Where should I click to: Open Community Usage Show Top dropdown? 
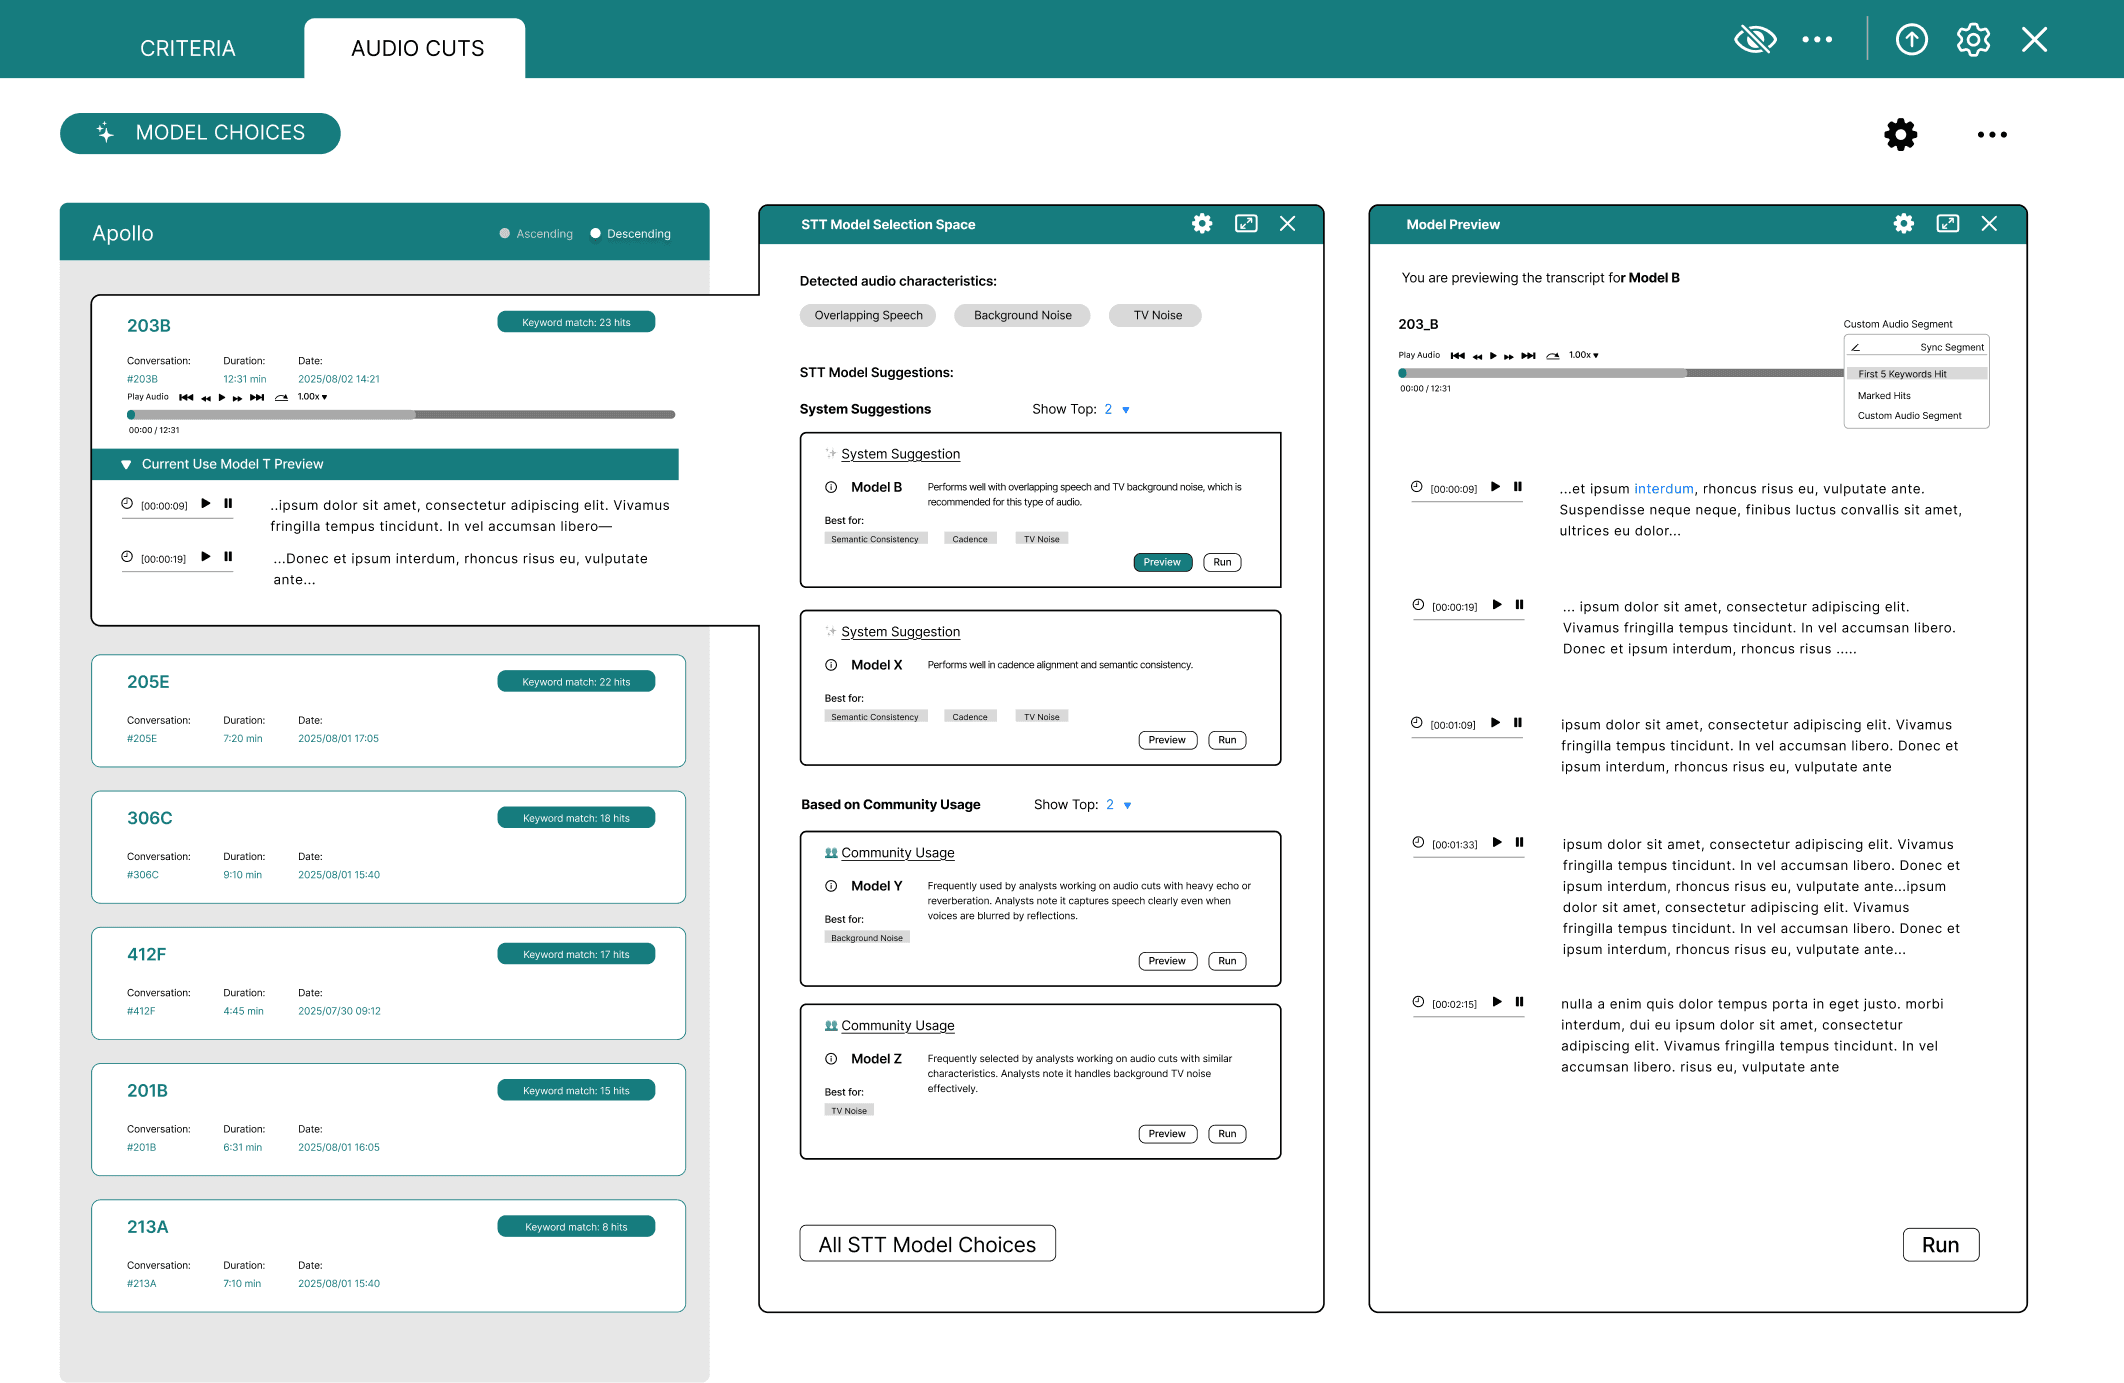click(1127, 805)
